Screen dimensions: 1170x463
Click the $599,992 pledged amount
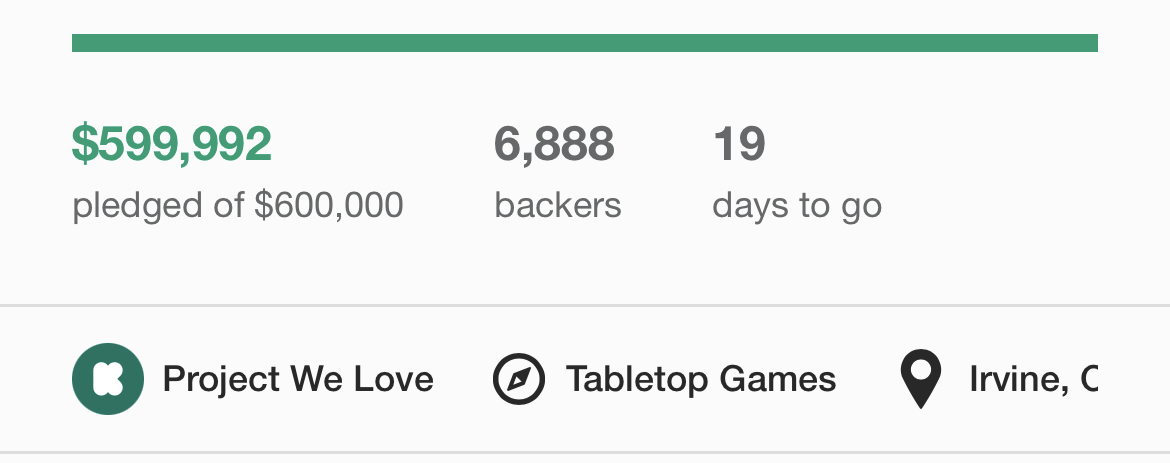pos(172,143)
